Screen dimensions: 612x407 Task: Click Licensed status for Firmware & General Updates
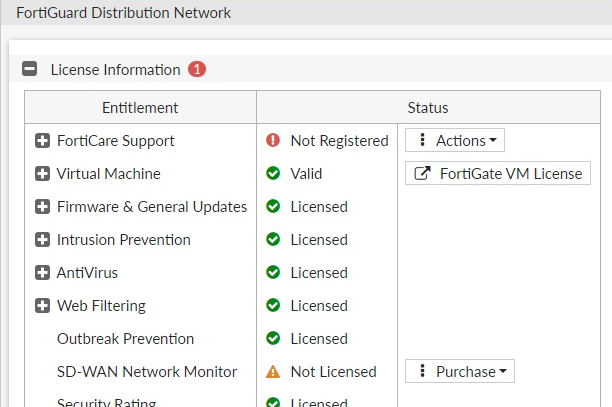tap(319, 207)
